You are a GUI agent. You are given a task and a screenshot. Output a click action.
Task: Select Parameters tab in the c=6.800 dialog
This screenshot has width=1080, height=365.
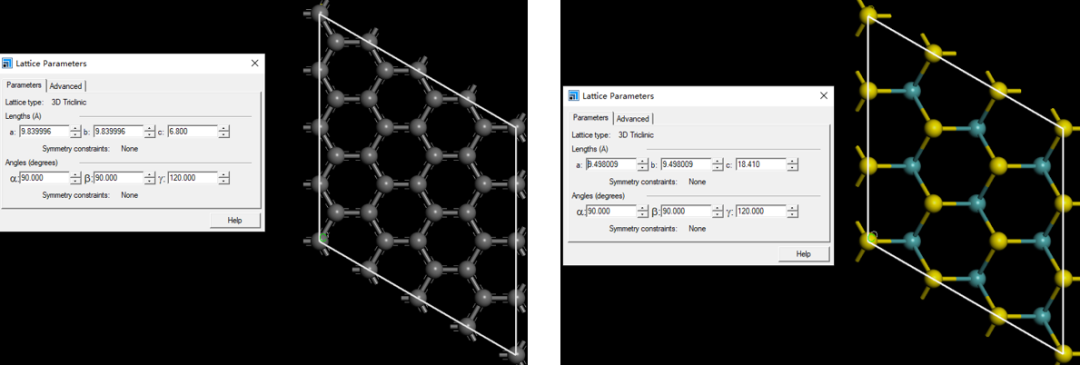[24, 85]
